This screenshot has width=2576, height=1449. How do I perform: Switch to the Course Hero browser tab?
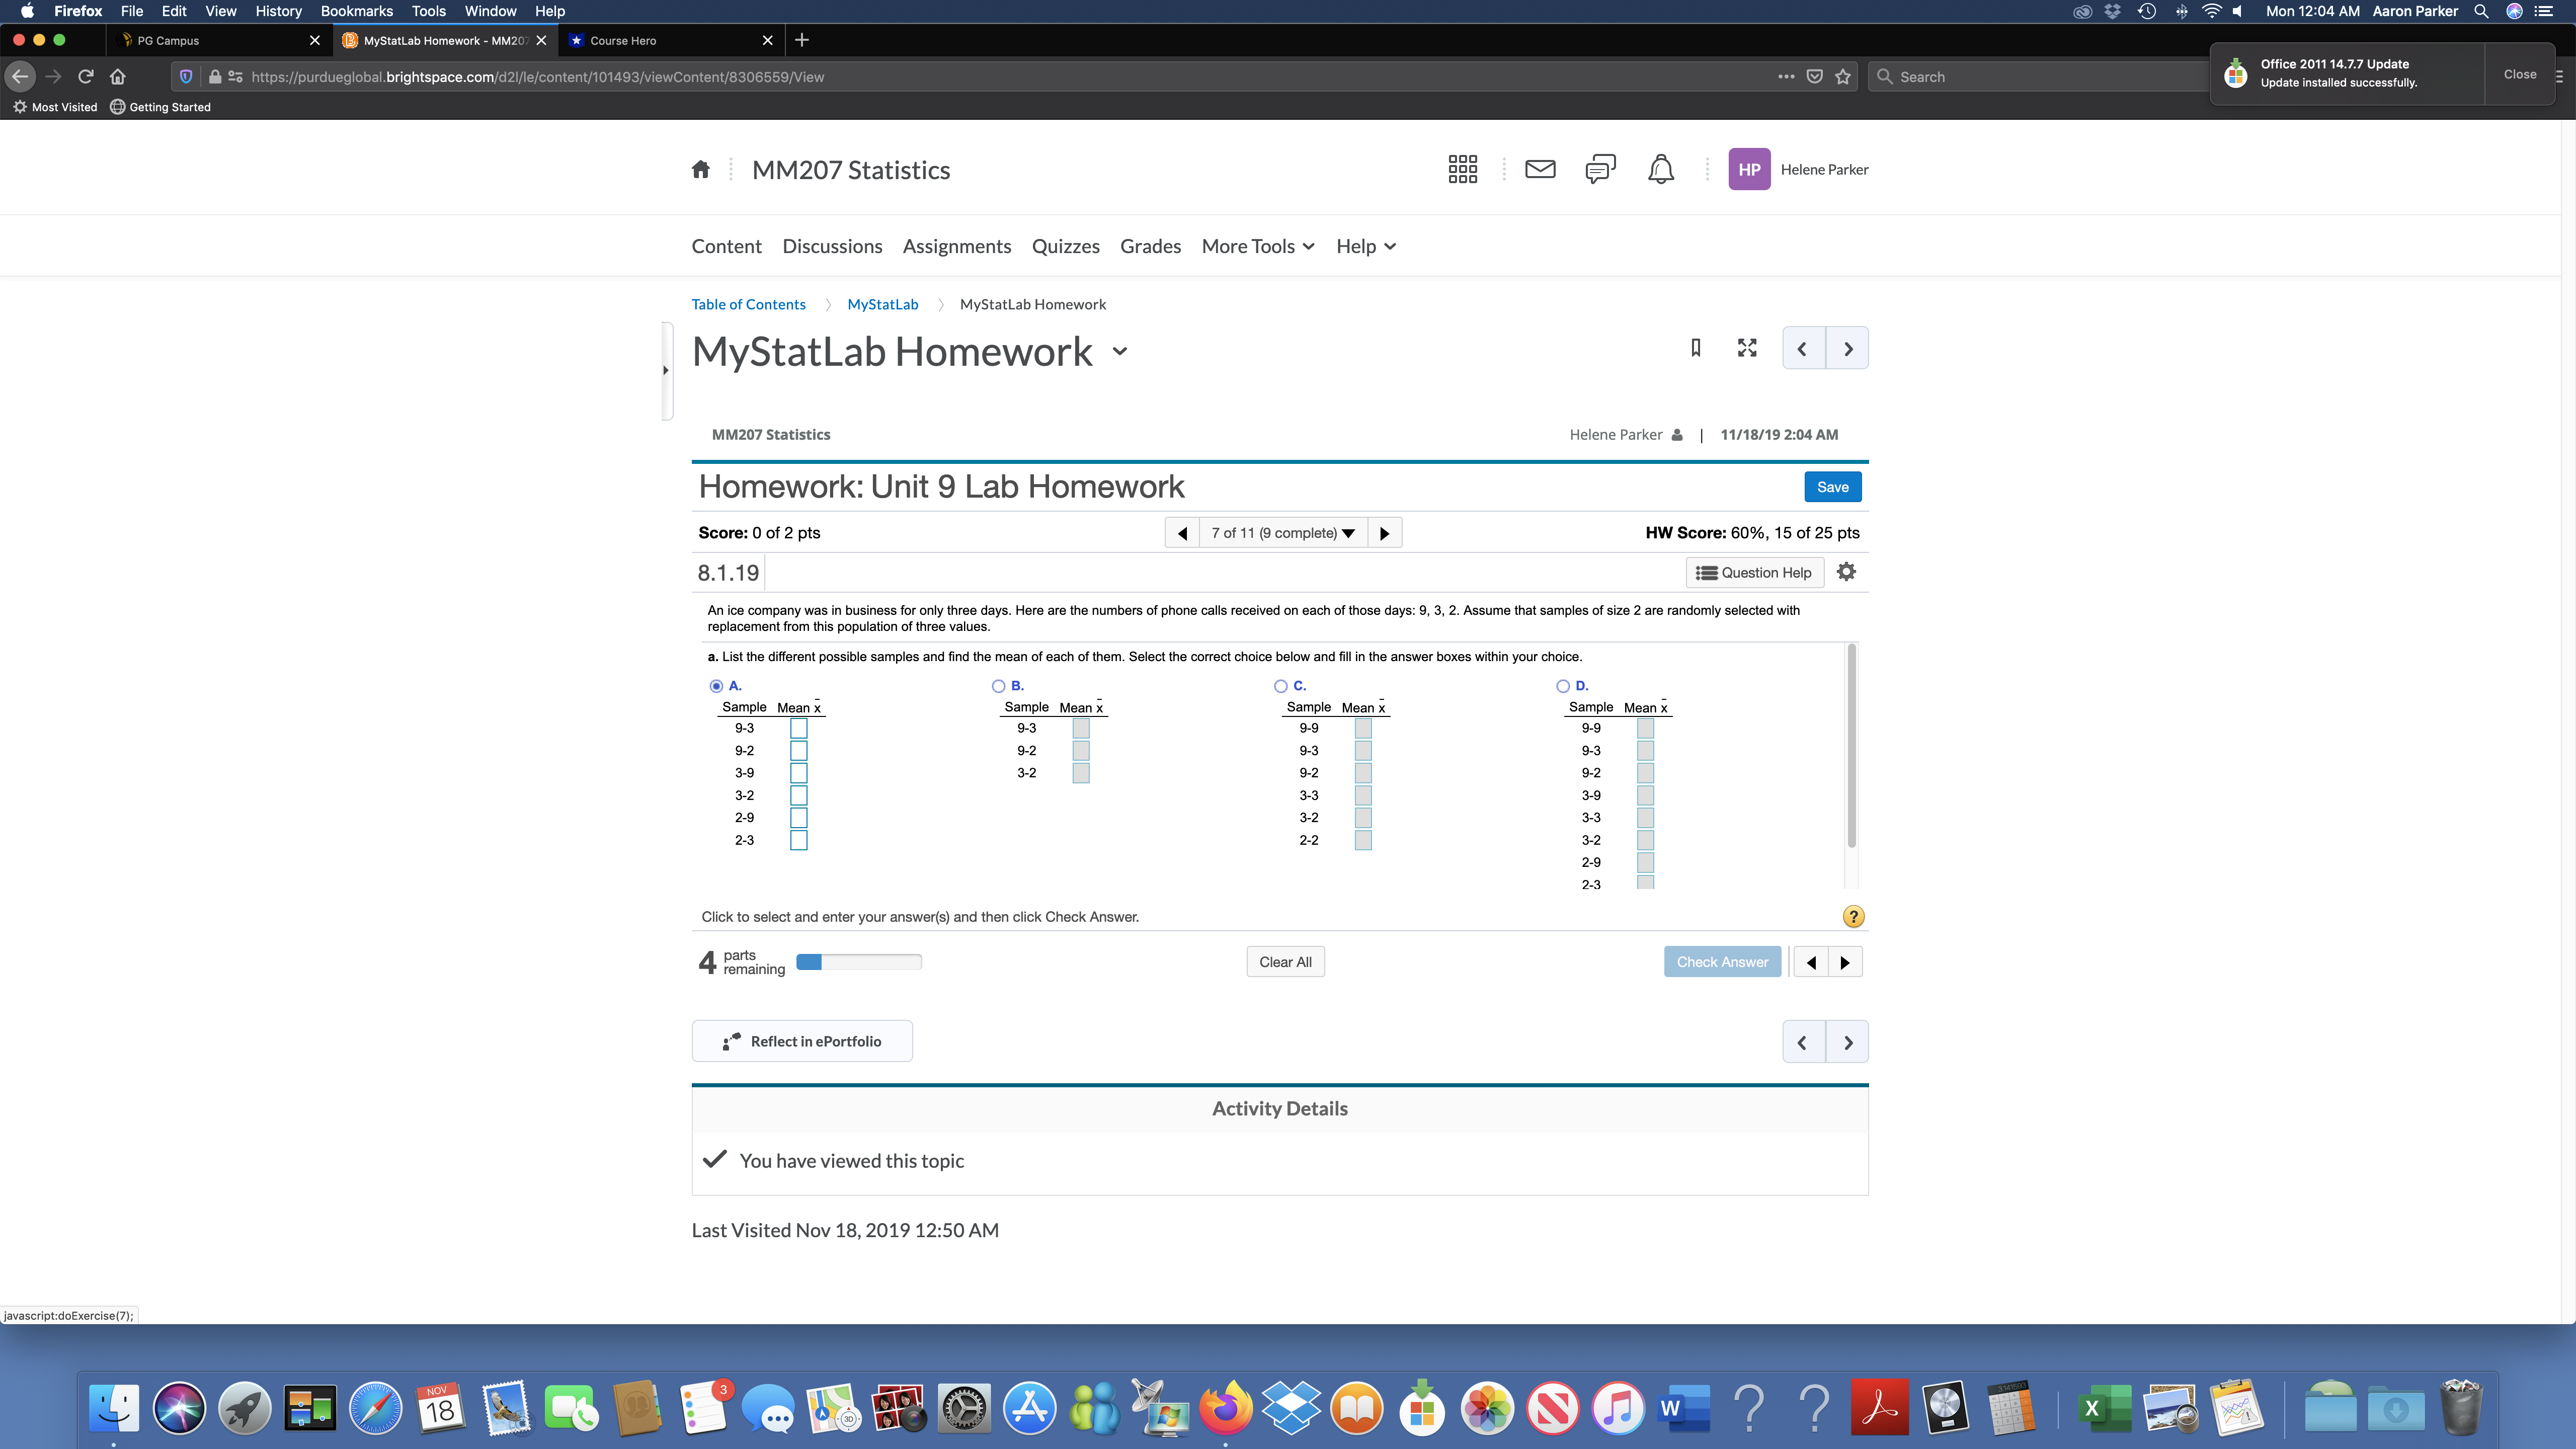coord(623,40)
